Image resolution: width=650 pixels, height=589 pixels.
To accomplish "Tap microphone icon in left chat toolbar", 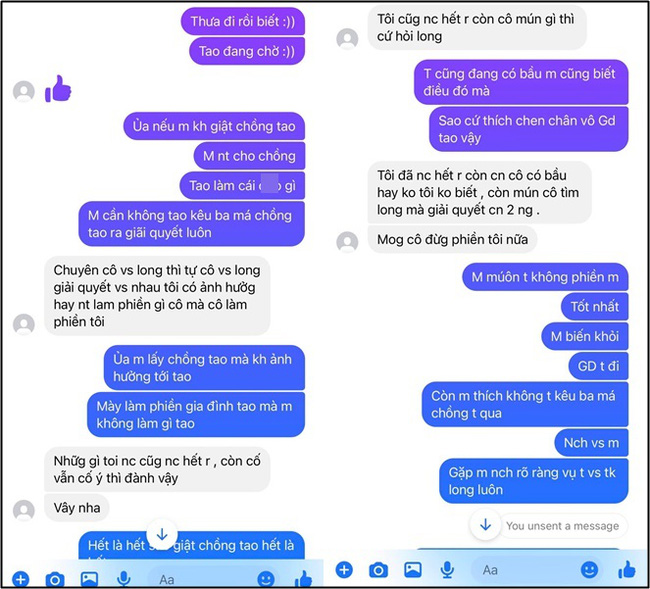I will (124, 579).
